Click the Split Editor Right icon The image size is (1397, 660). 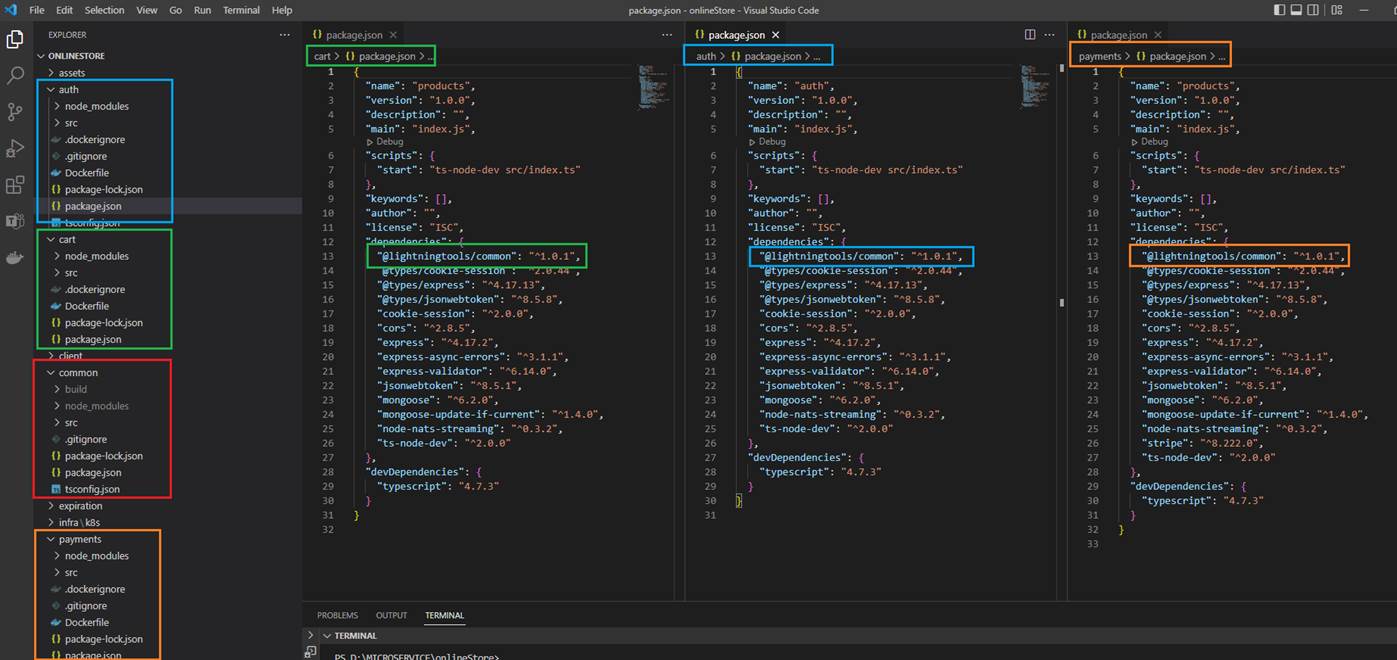point(1030,34)
